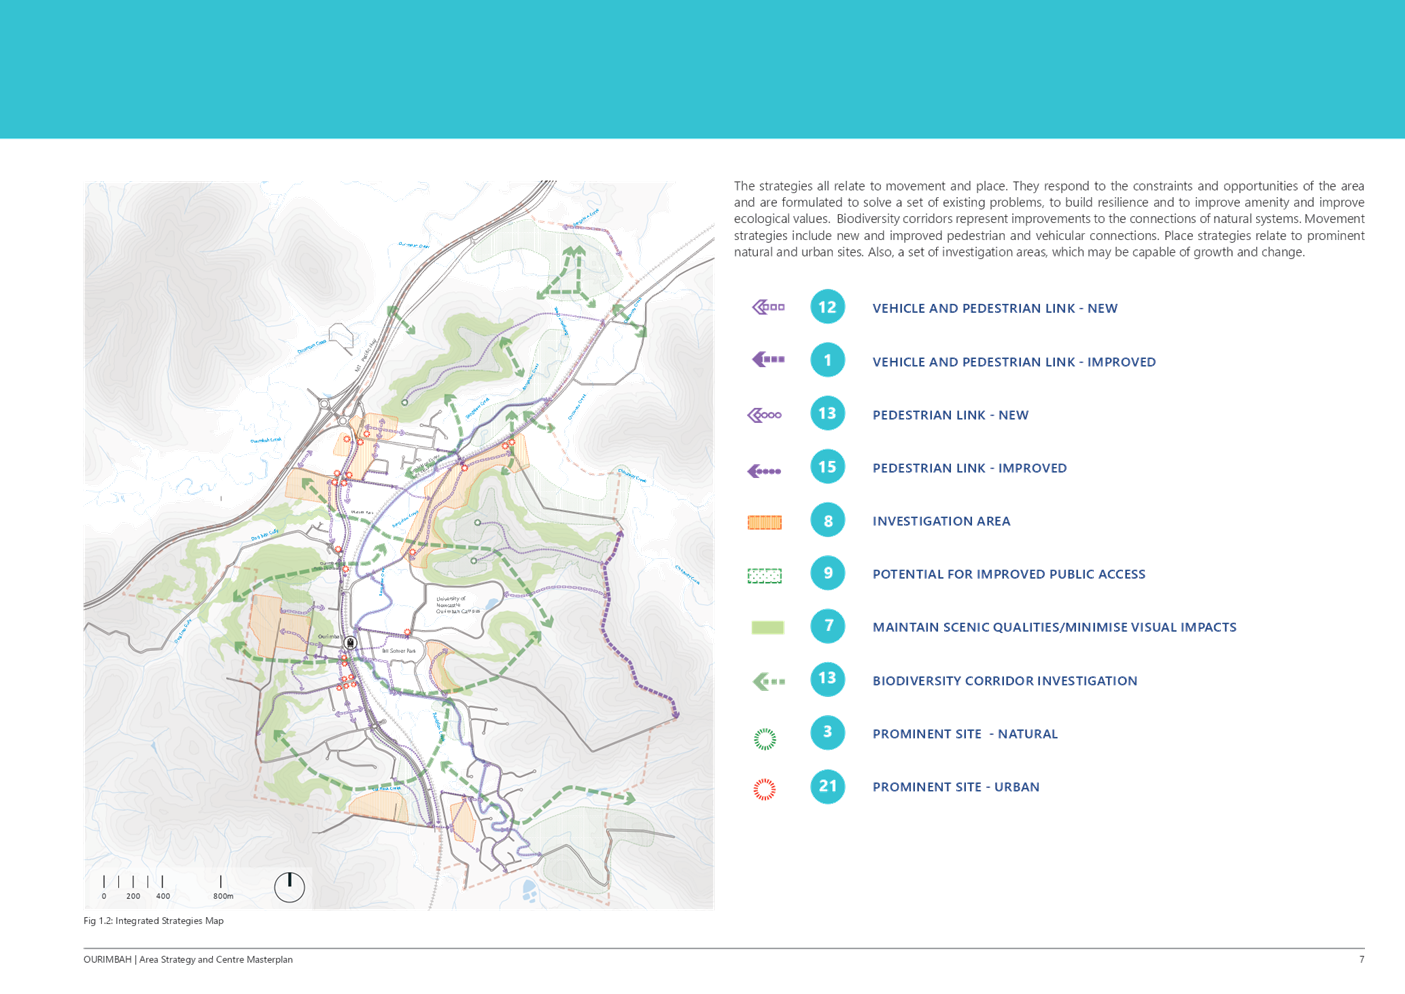The width and height of the screenshot is (1405, 994).
Task: Select the Pedestrian Link New dotted arrow symbol
Action: point(764,415)
